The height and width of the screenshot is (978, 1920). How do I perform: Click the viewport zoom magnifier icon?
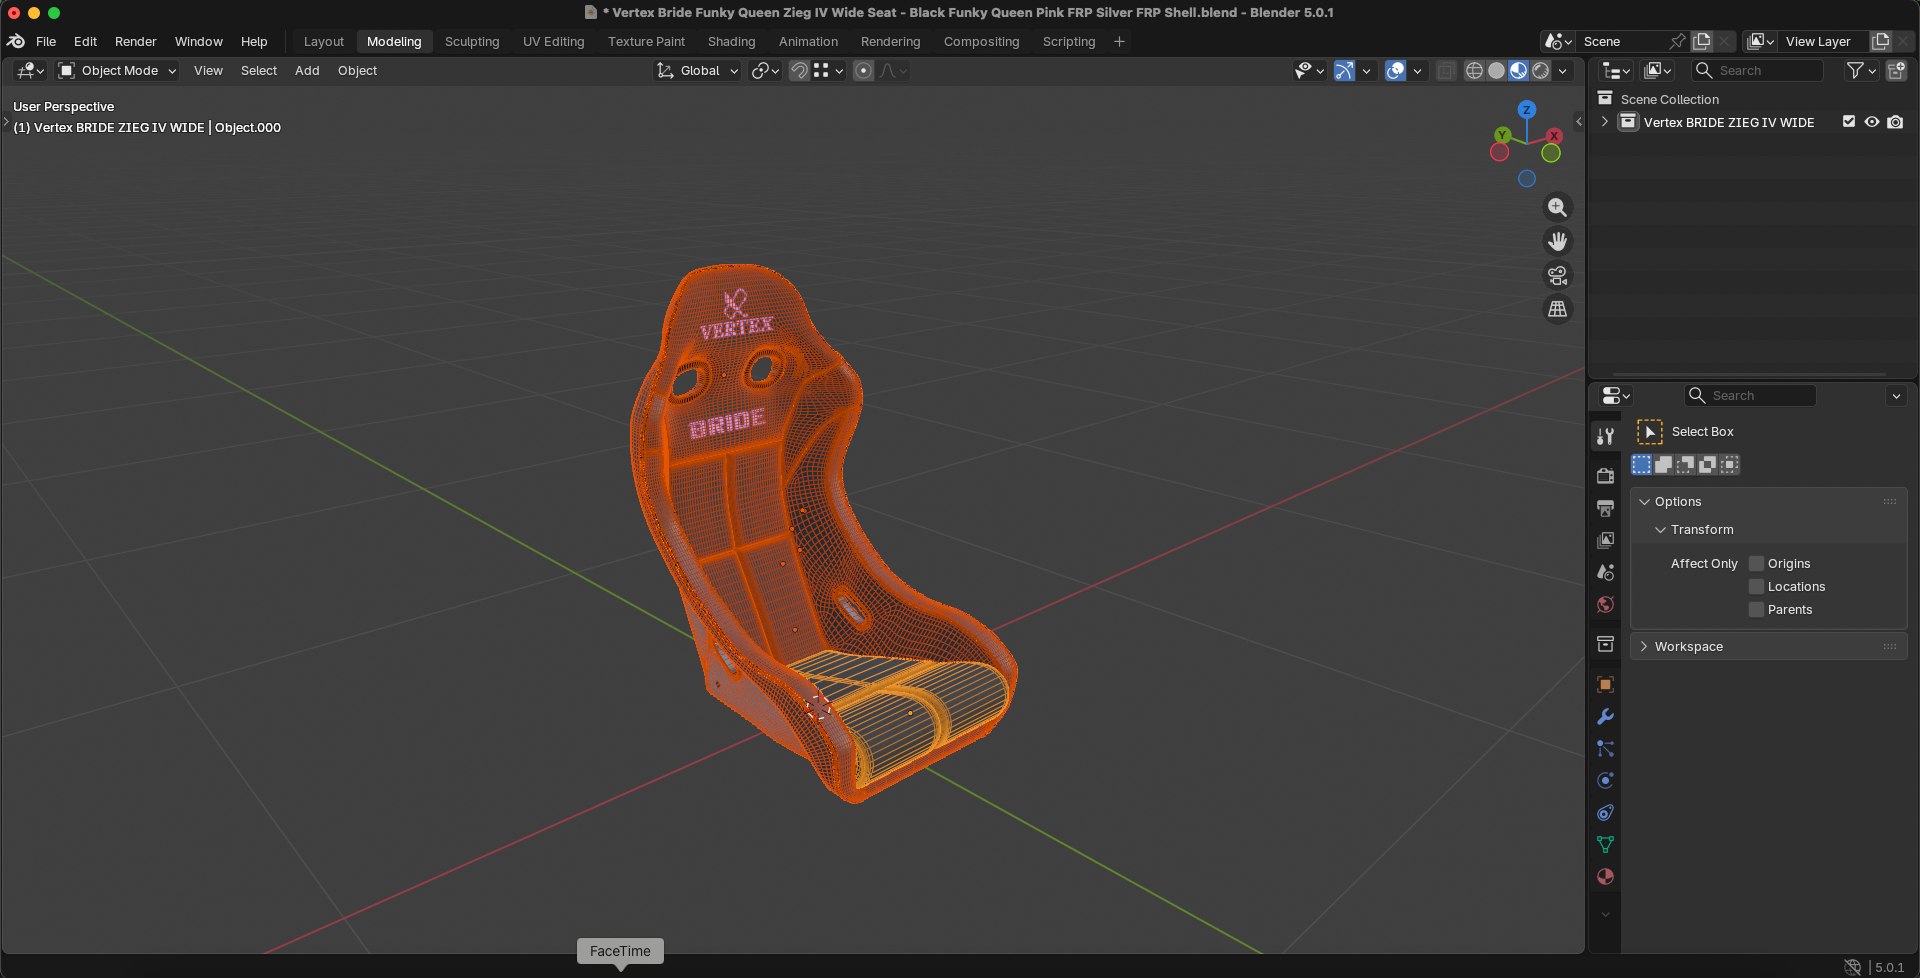pyautogui.click(x=1557, y=207)
